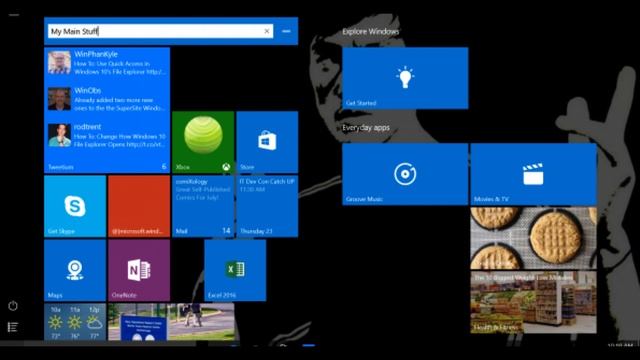Open the WinObs tweet in Tweetium tile
This screenshot has width=640, height=360.
(107, 99)
